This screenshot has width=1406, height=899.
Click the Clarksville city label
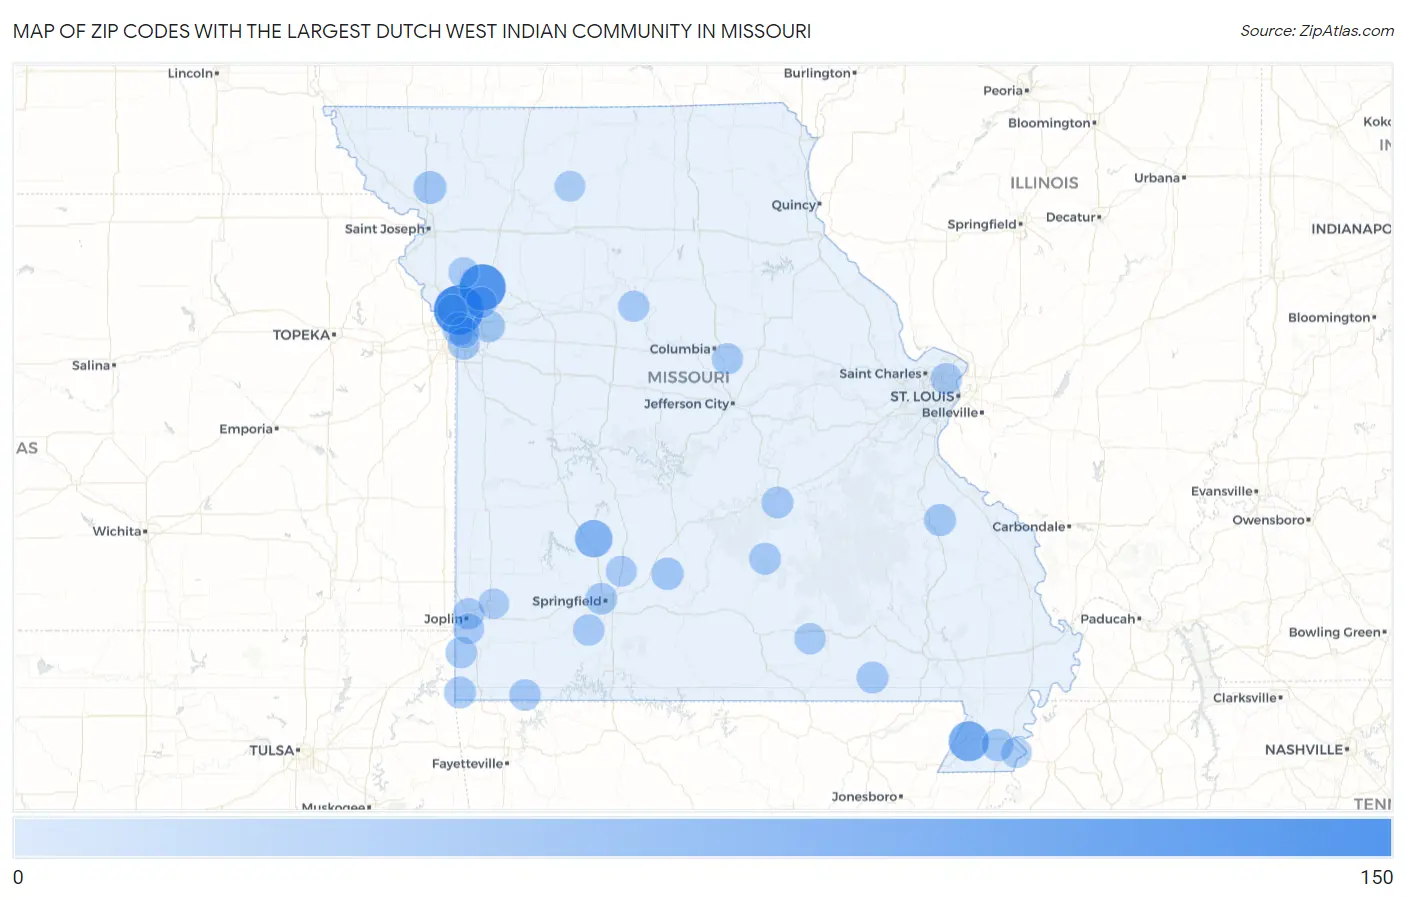pos(1245,697)
